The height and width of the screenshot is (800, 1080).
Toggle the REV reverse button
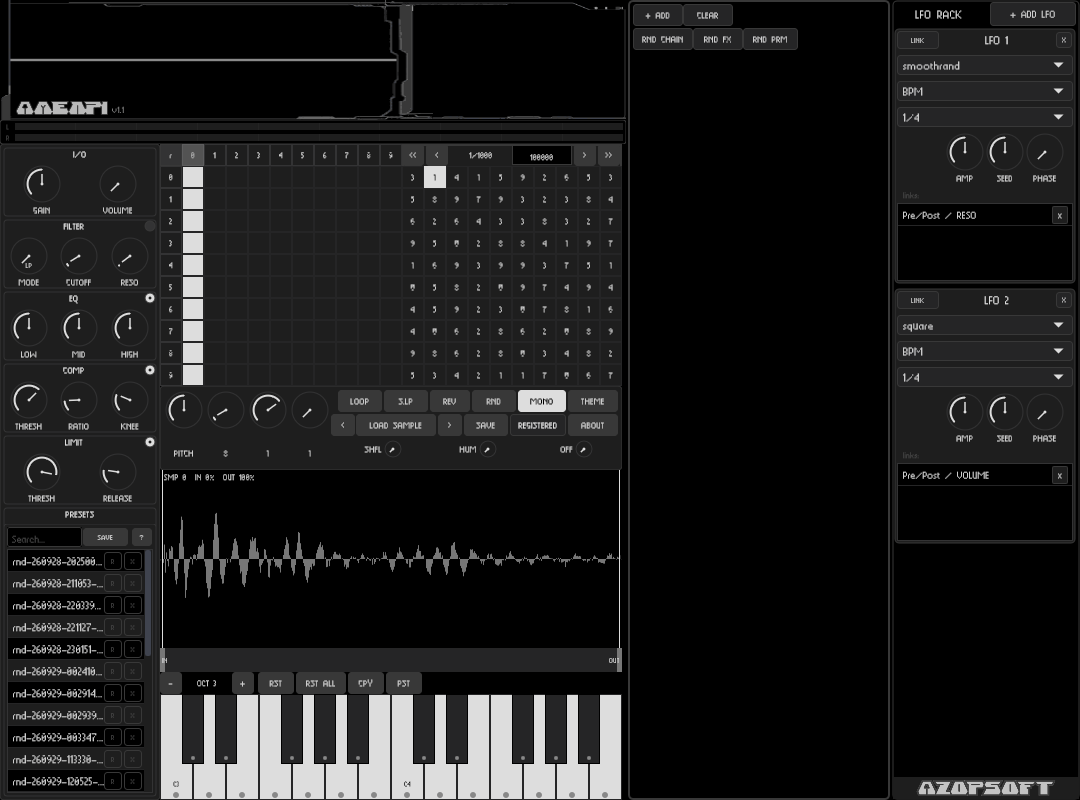tap(449, 402)
